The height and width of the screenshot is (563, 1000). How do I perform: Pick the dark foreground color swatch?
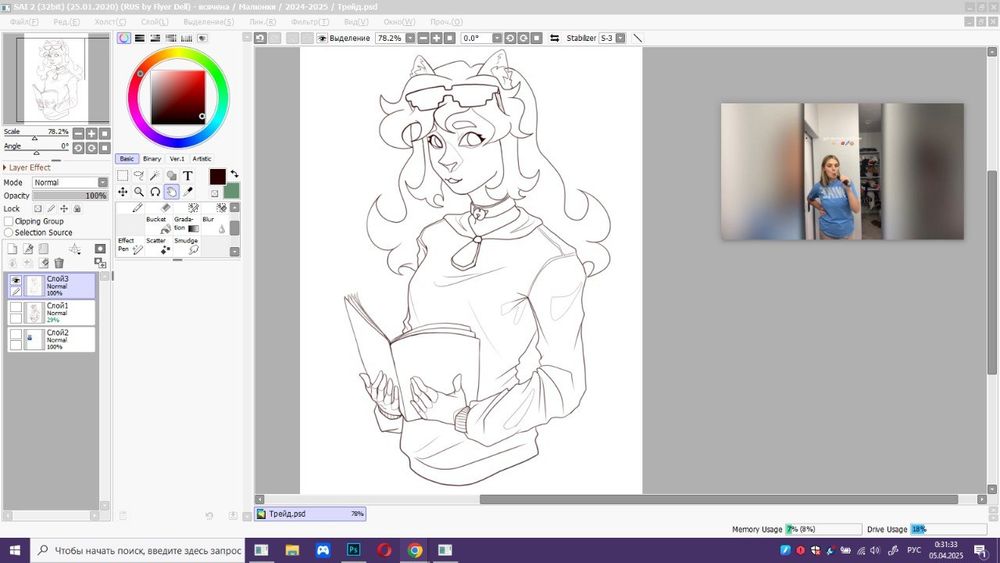pyautogui.click(x=217, y=177)
